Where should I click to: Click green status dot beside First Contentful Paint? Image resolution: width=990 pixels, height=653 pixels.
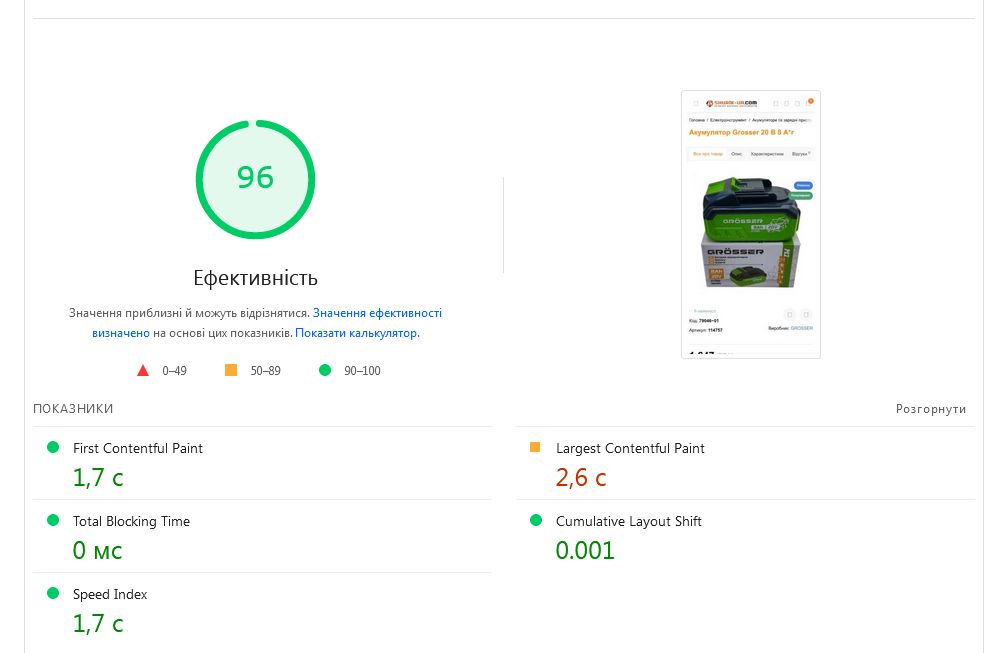53,447
